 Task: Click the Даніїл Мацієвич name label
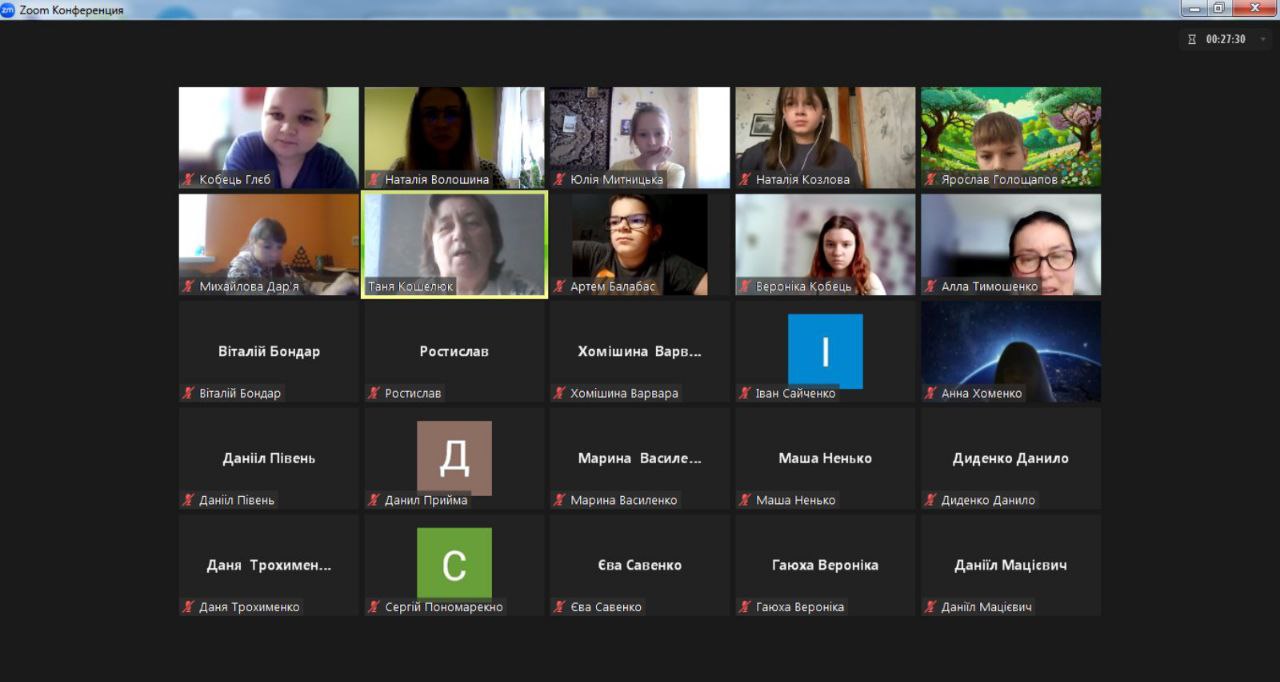pyautogui.click(x=986, y=607)
